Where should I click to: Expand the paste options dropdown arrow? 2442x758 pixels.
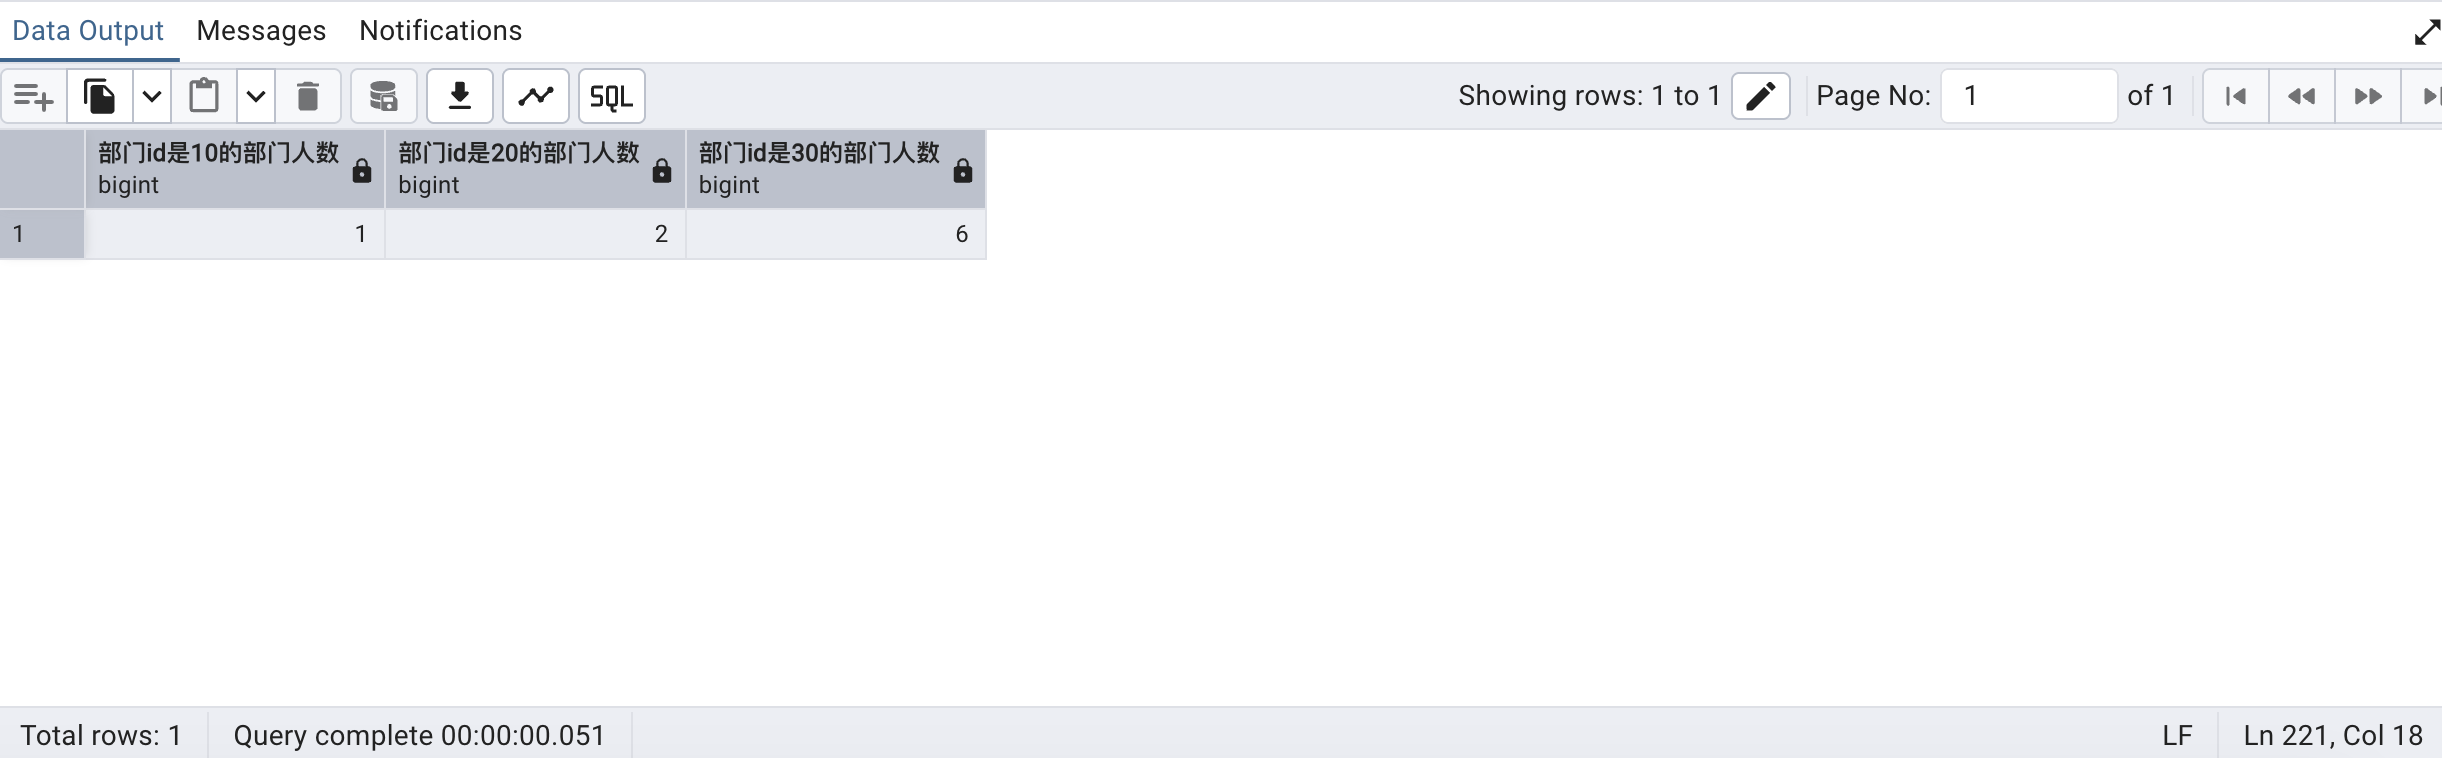(256, 96)
